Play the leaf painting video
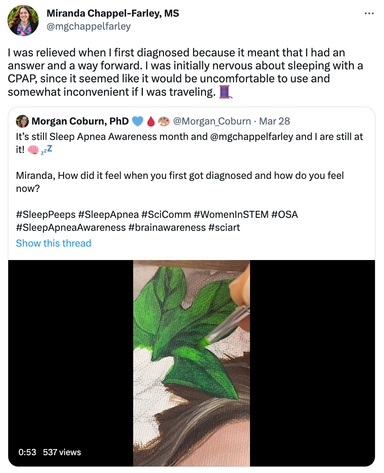The image size is (384, 473). pyautogui.click(x=191, y=363)
